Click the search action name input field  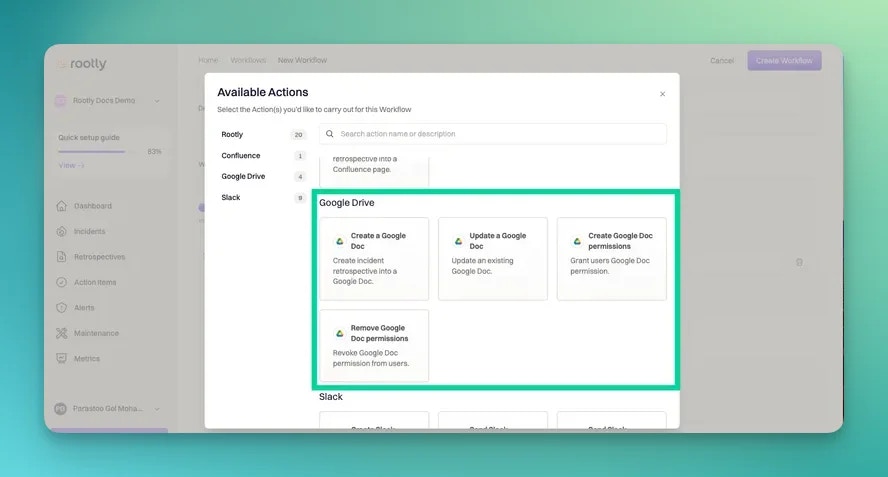click(x=493, y=134)
